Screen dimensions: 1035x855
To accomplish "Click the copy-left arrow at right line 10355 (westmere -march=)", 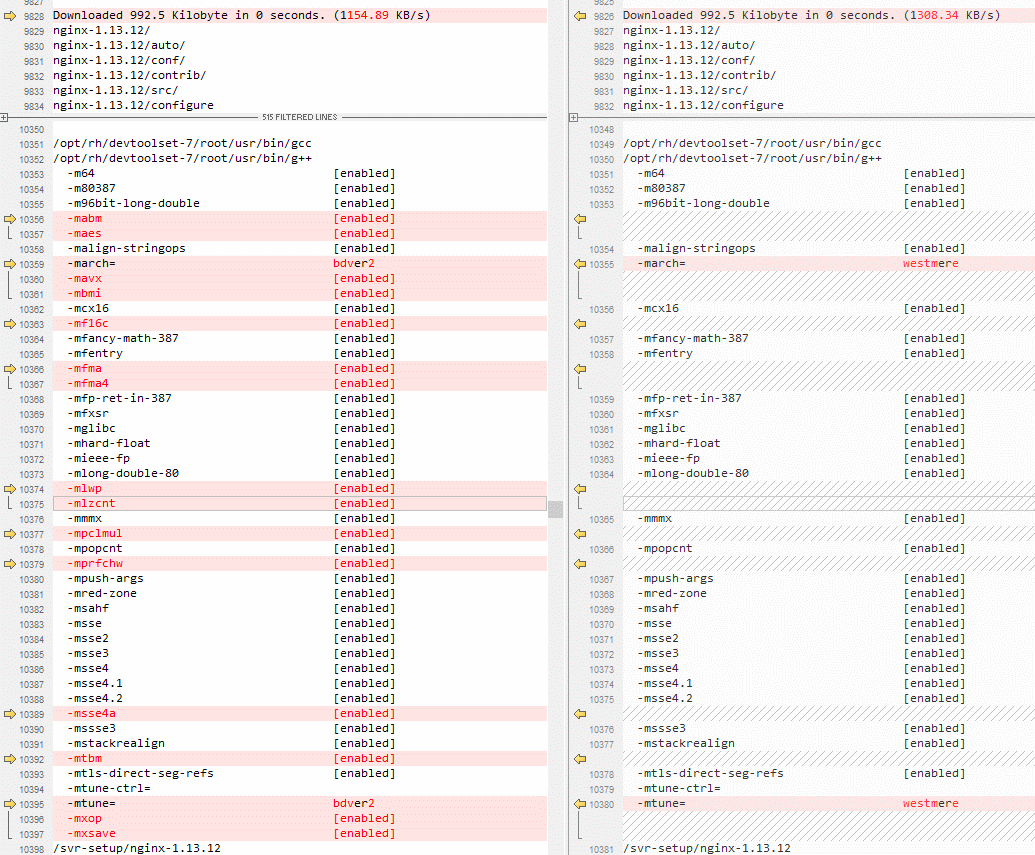I will pos(580,263).
